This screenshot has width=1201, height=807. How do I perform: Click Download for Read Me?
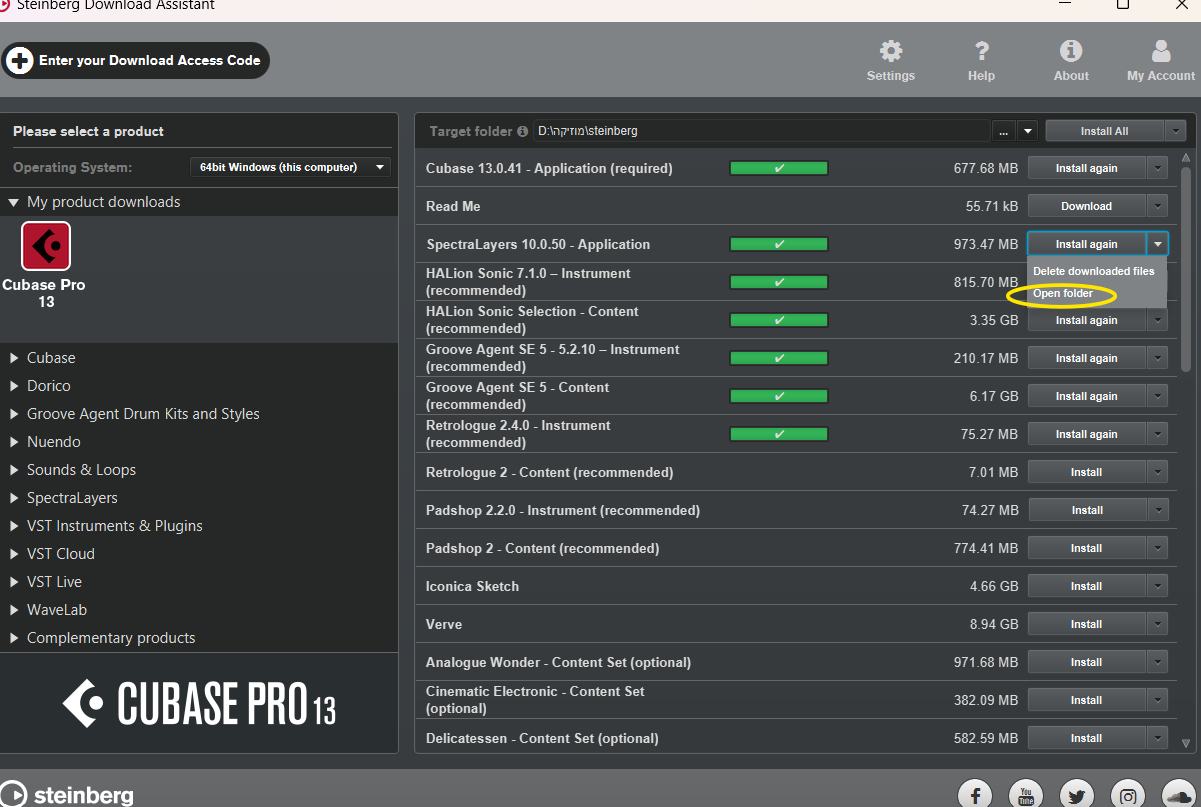click(1086, 206)
